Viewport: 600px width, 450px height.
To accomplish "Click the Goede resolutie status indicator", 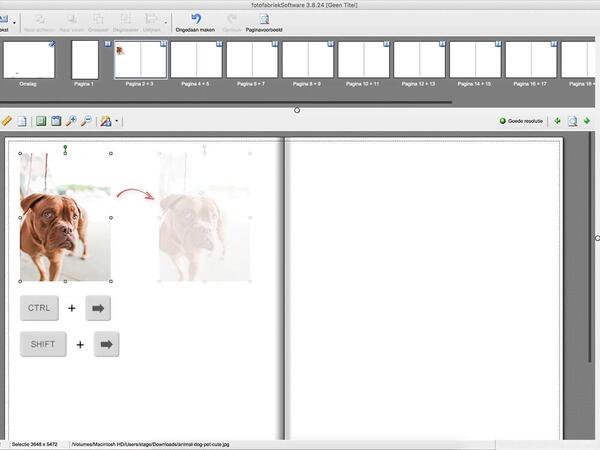I will click(521, 121).
